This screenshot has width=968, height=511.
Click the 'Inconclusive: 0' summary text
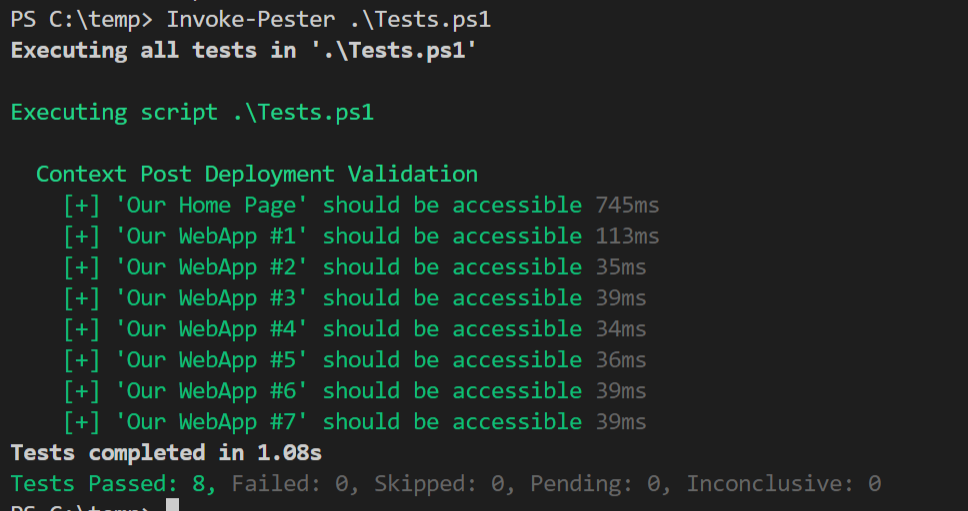[783, 483]
